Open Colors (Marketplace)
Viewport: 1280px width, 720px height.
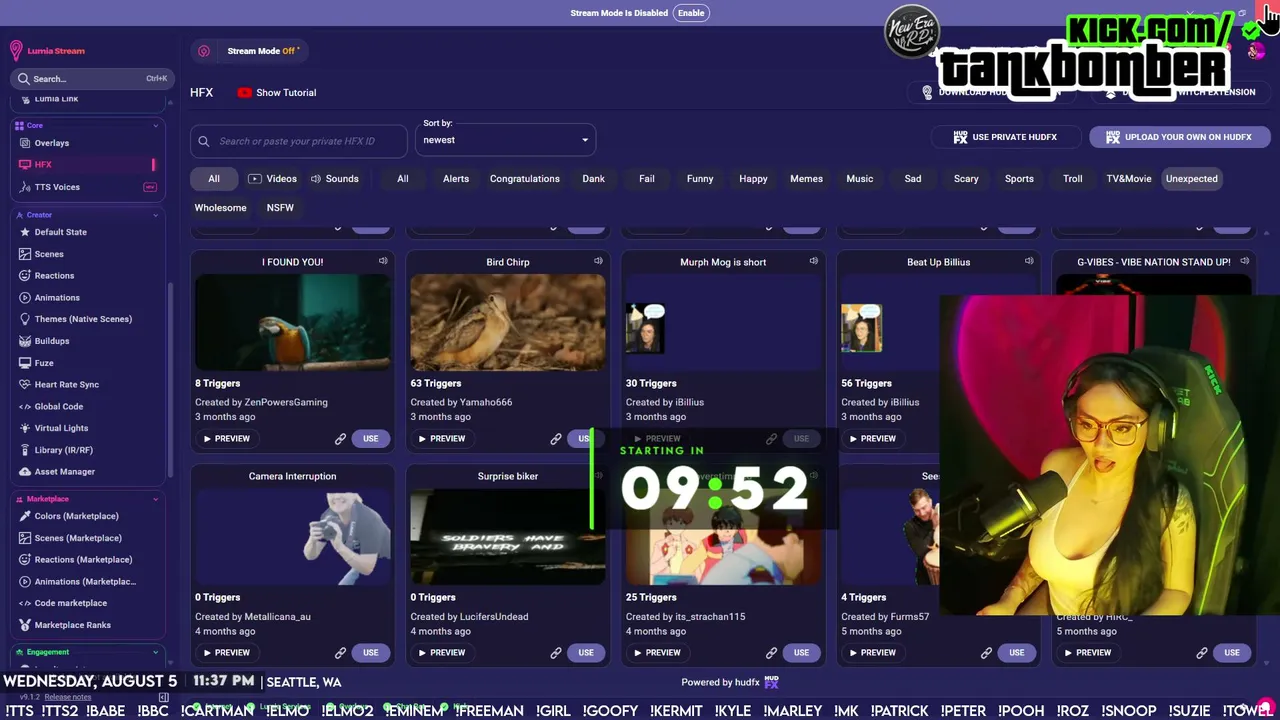click(76, 516)
